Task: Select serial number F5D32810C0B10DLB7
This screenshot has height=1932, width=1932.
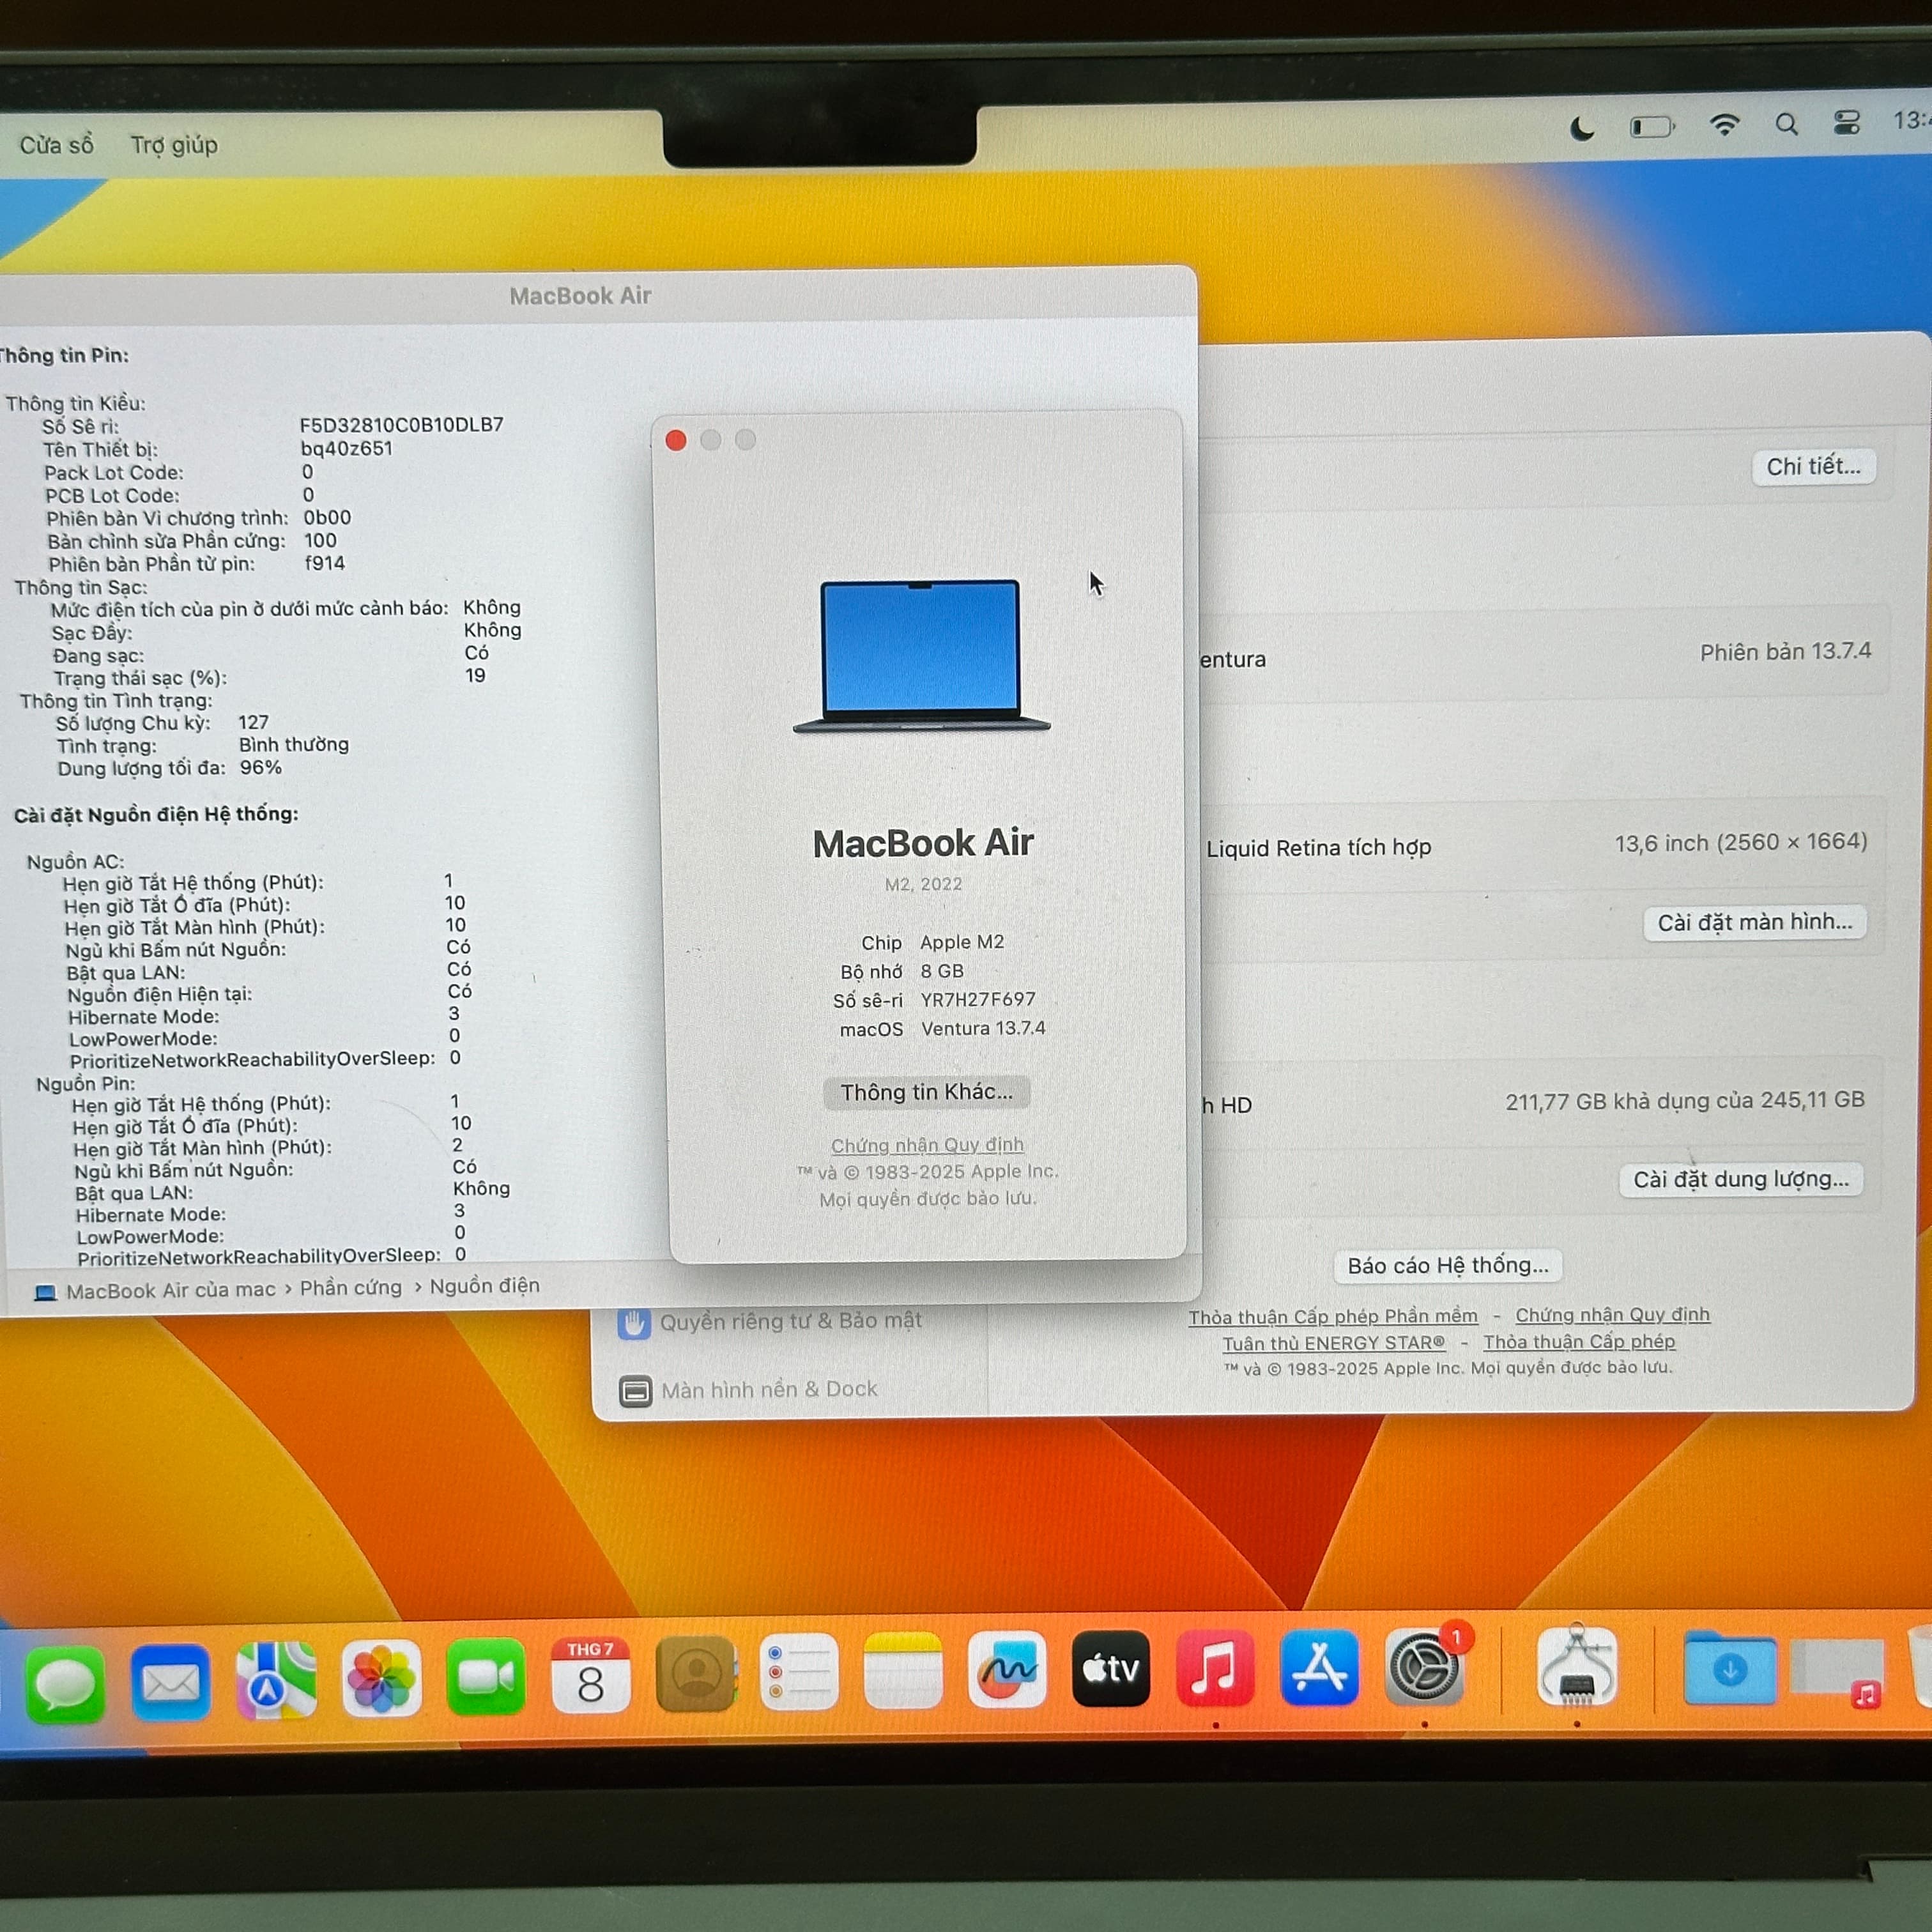Action: (x=401, y=424)
